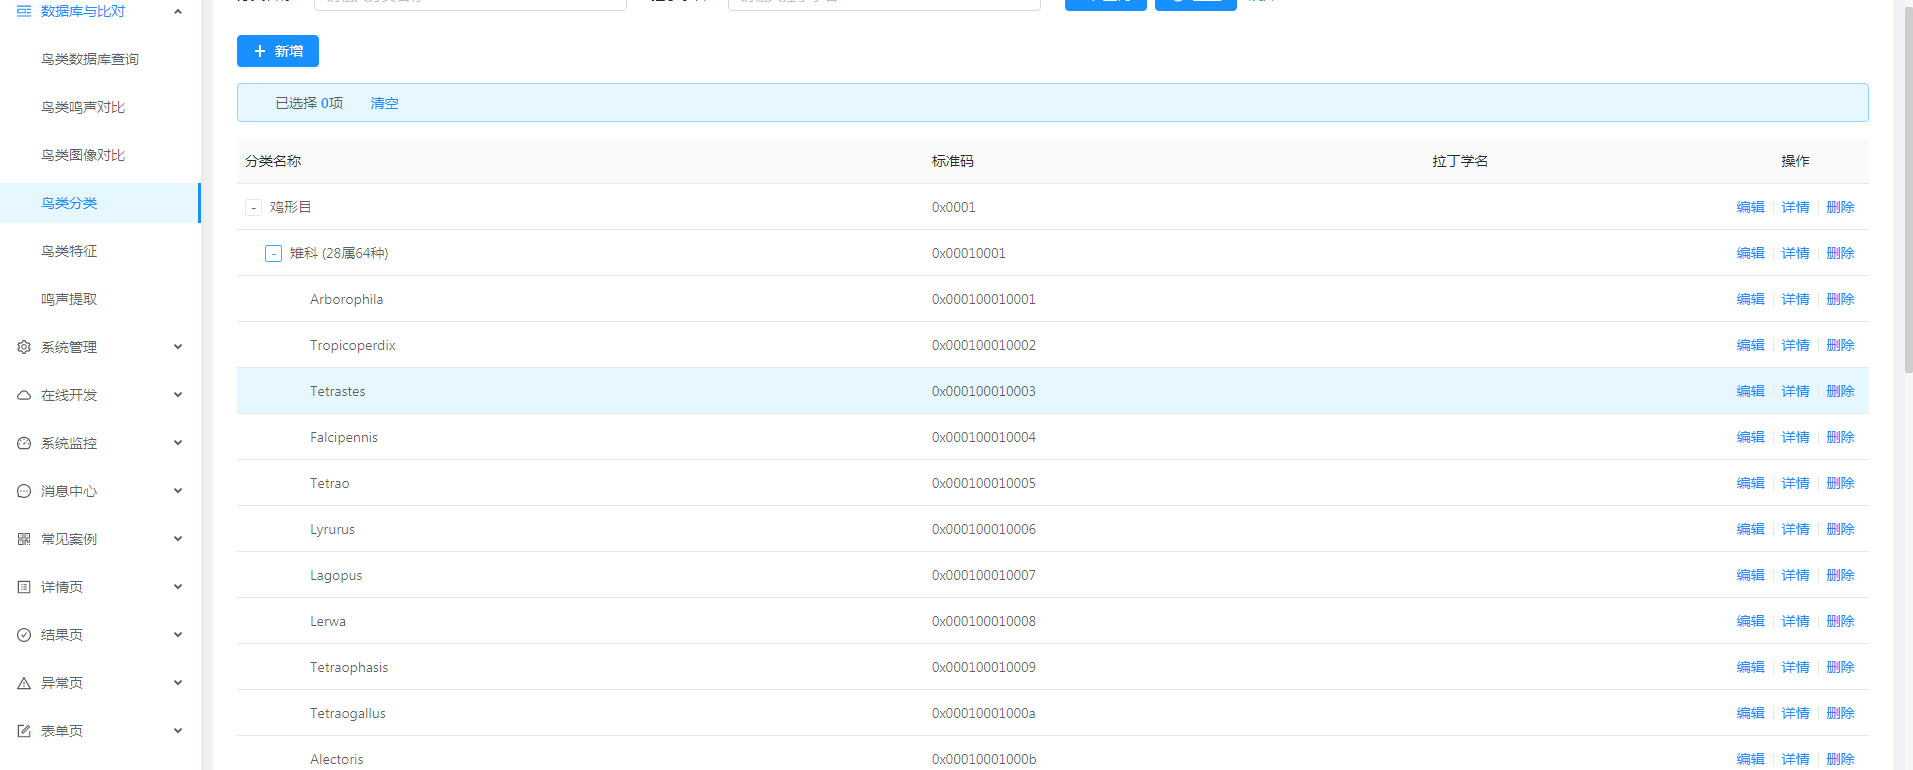Collapse the 数据库与比对 sidebar section
This screenshot has height=770, width=1913.
point(178,11)
